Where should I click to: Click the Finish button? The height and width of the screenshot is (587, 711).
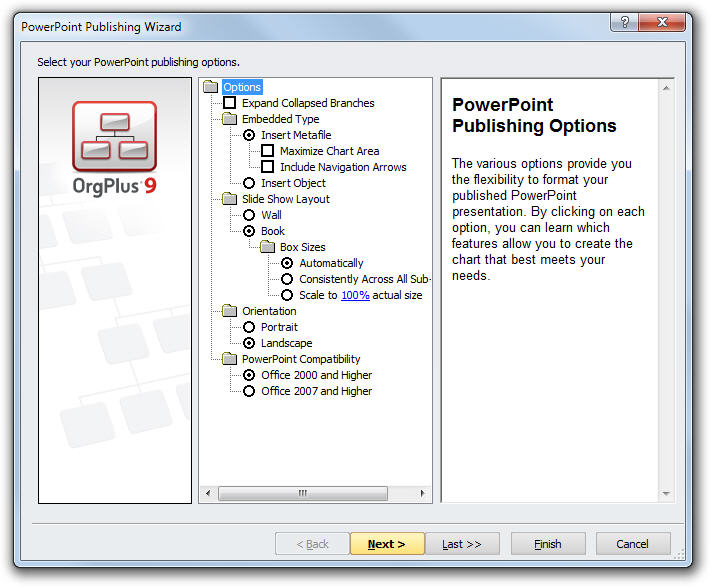coord(547,544)
